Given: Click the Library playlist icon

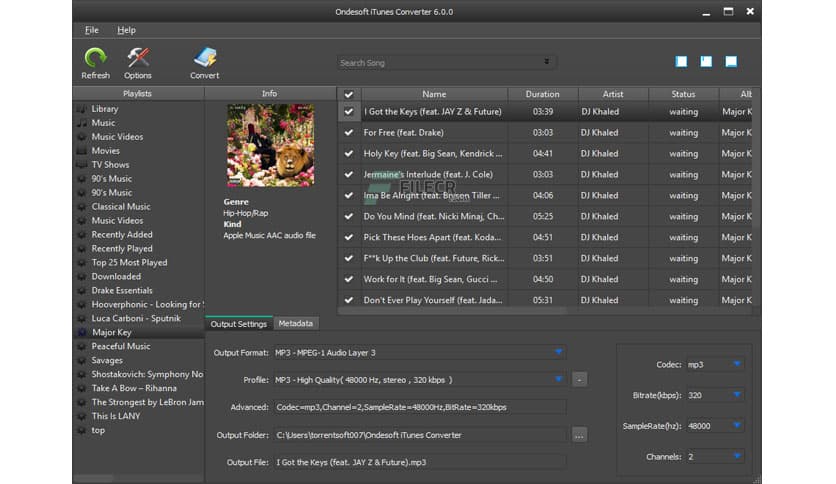Looking at the screenshot, I should pyautogui.click(x=82, y=109).
